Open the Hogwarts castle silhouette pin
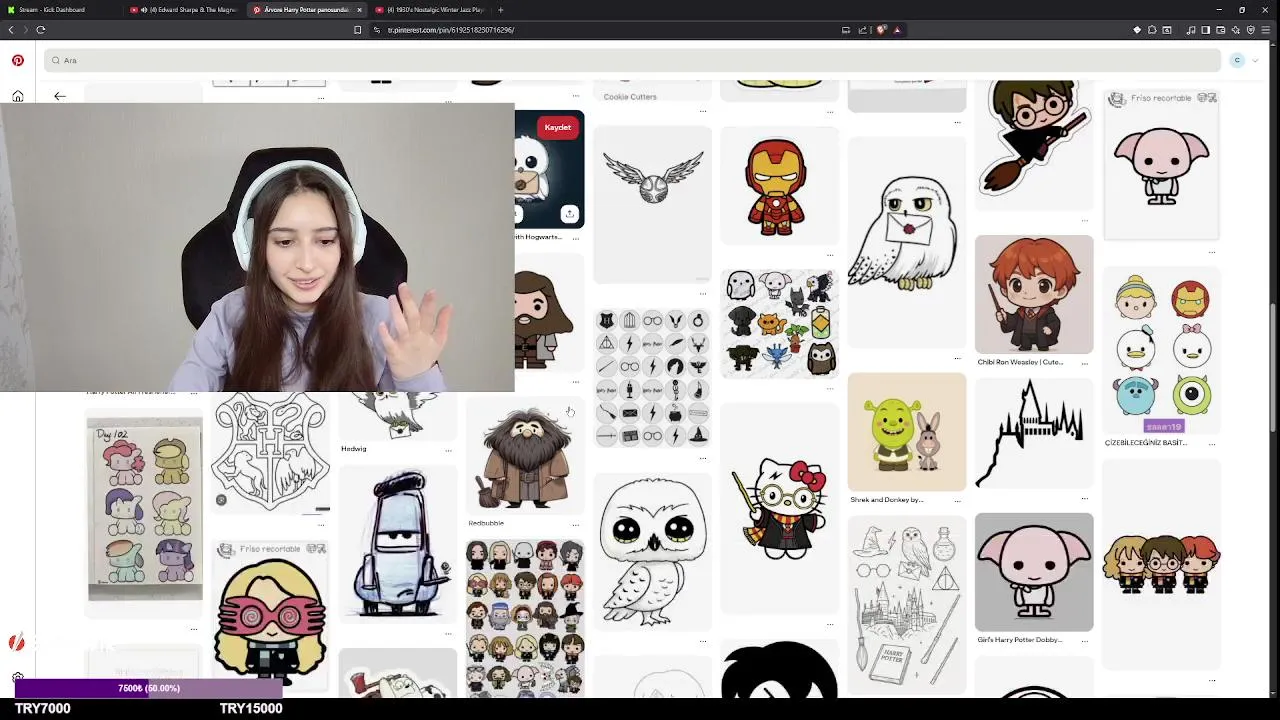 (x=1034, y=434)
